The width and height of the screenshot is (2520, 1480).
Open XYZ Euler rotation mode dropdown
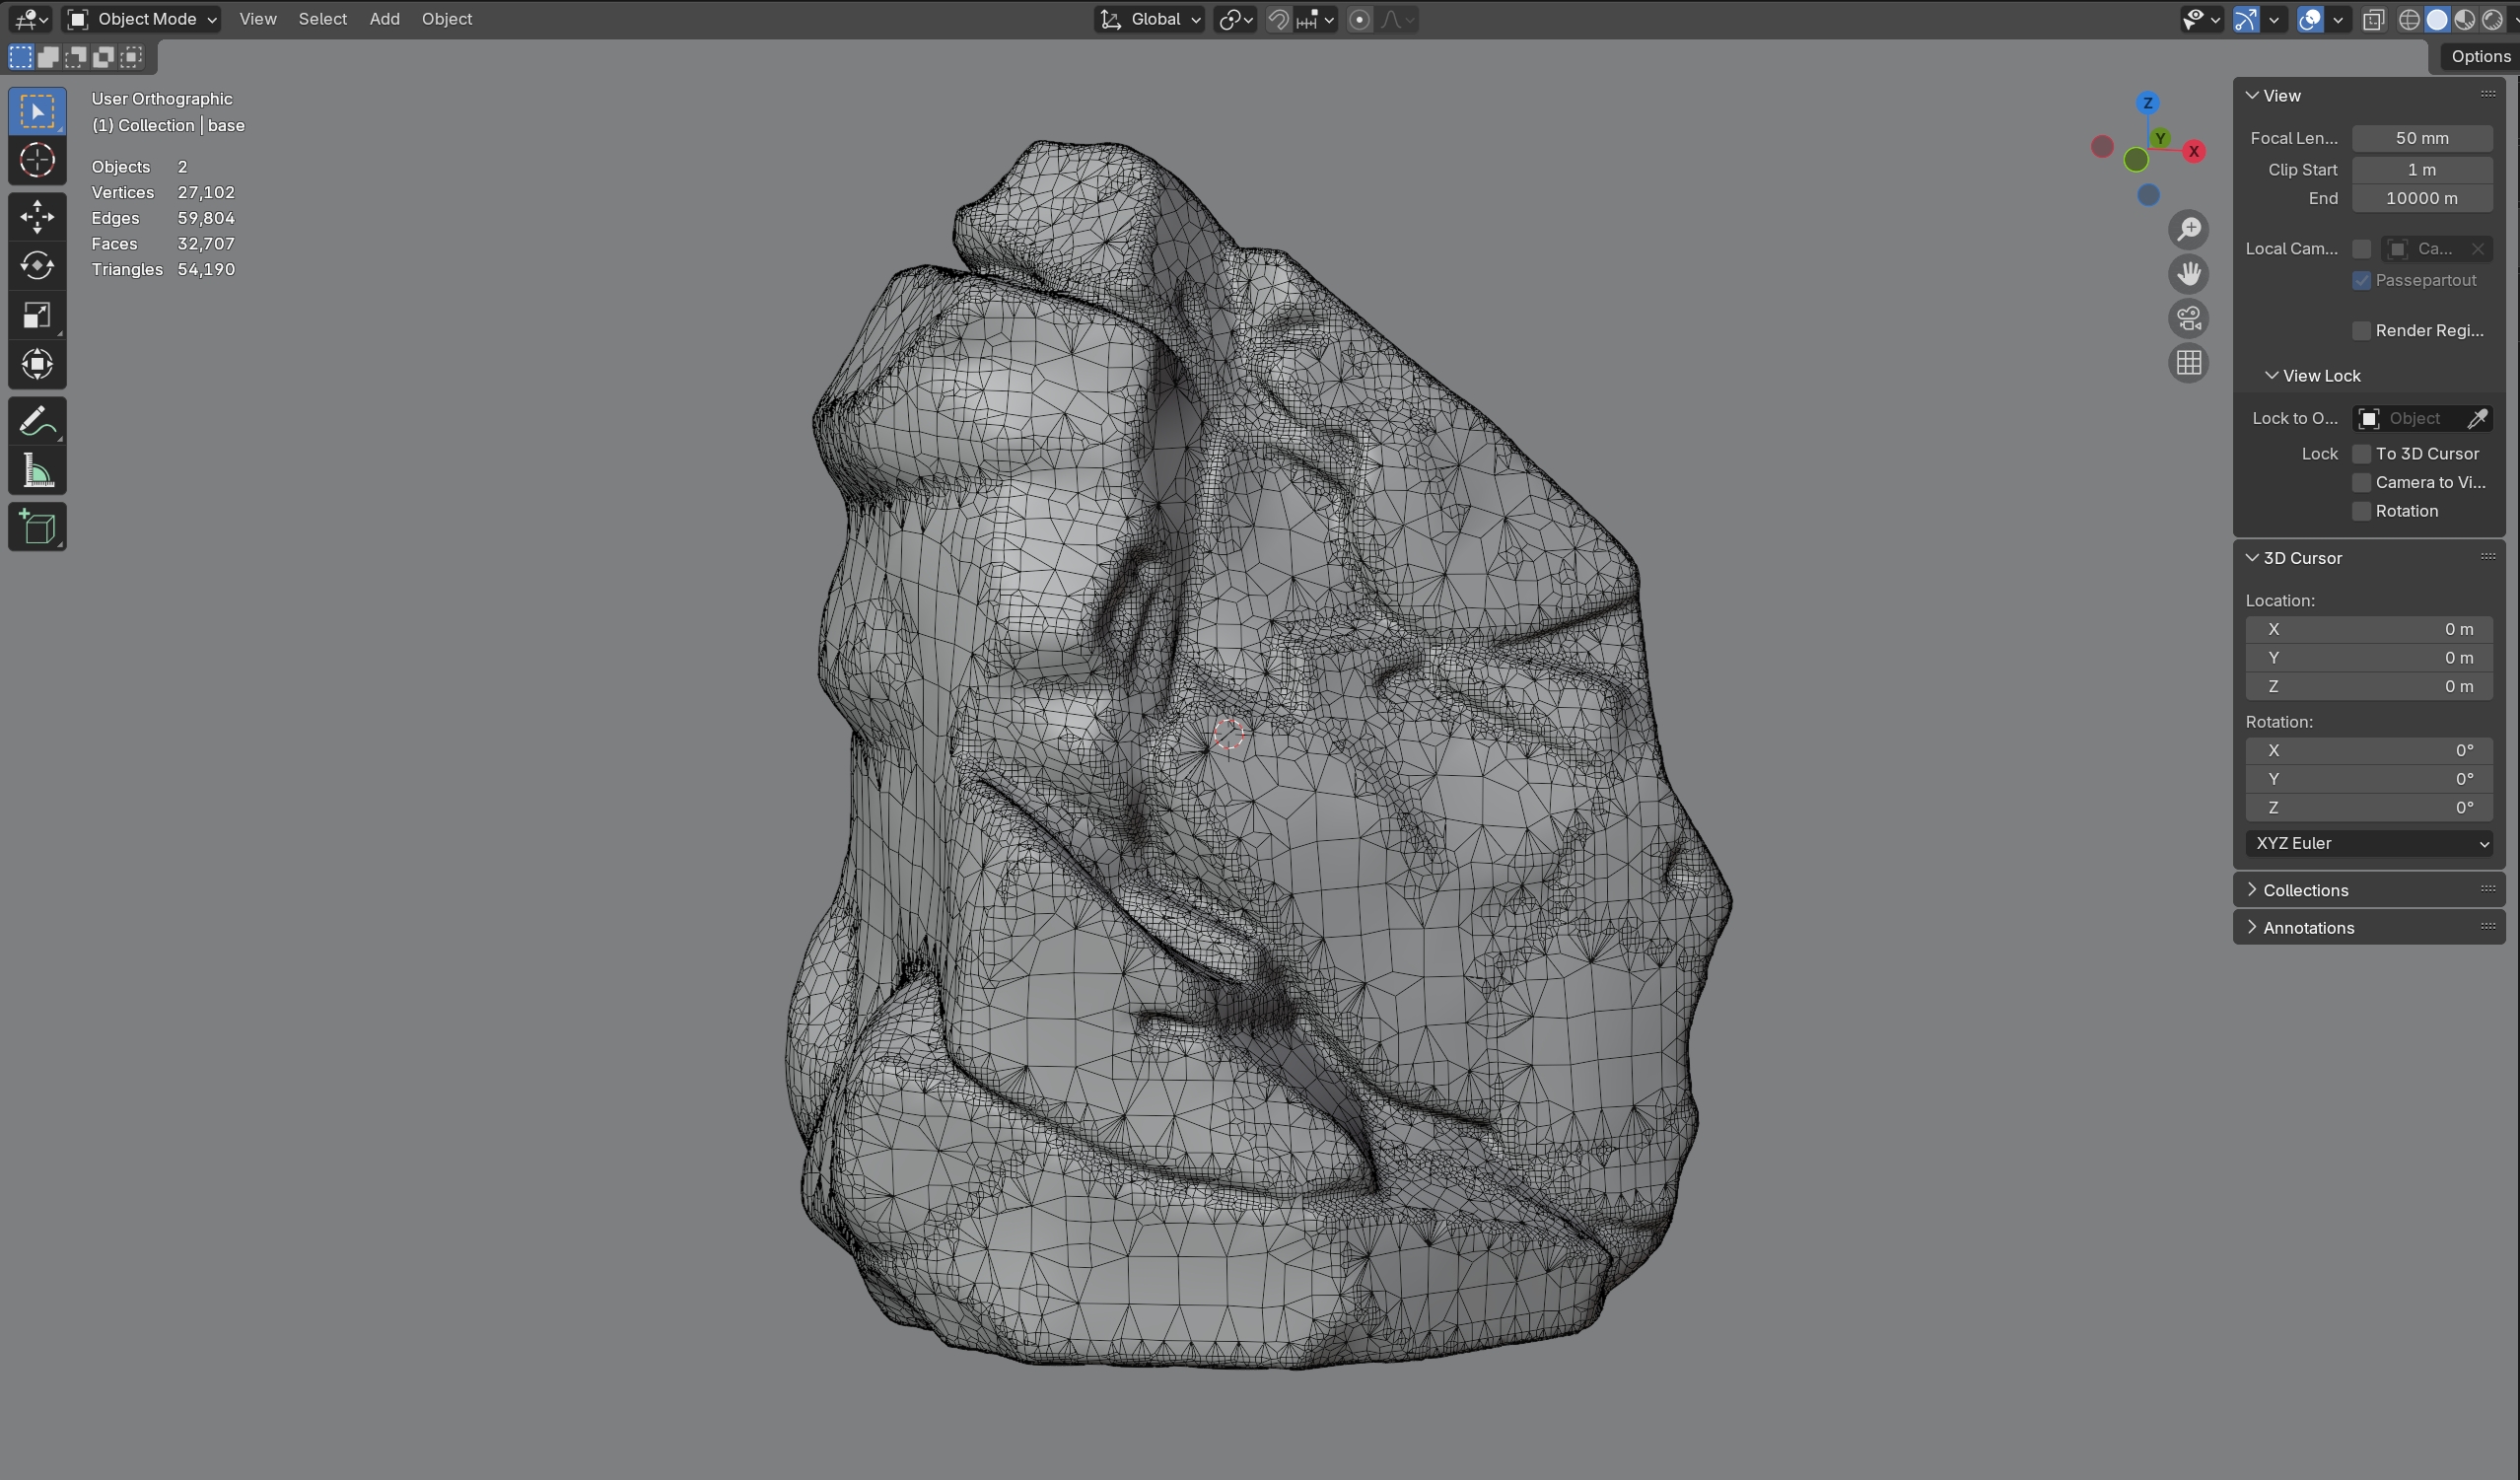[2368, 843]
